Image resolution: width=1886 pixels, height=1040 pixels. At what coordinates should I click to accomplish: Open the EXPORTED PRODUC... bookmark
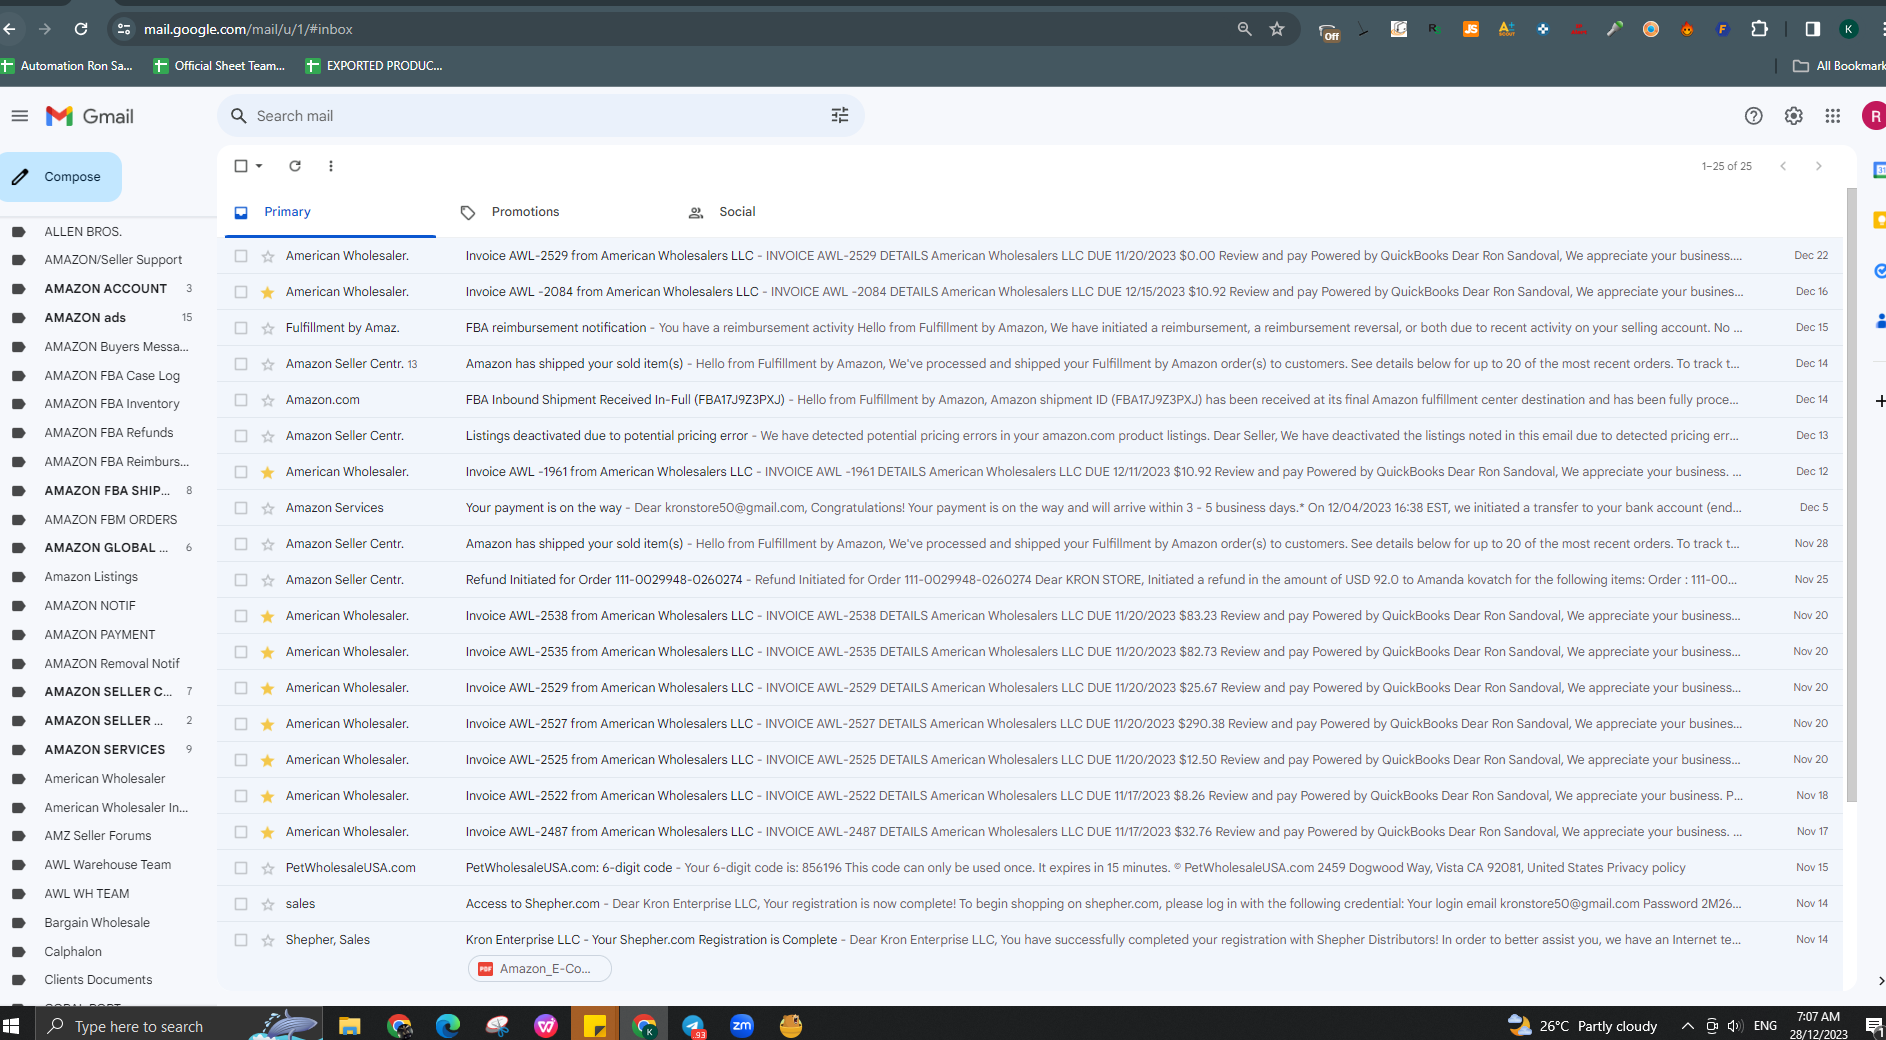374,66
